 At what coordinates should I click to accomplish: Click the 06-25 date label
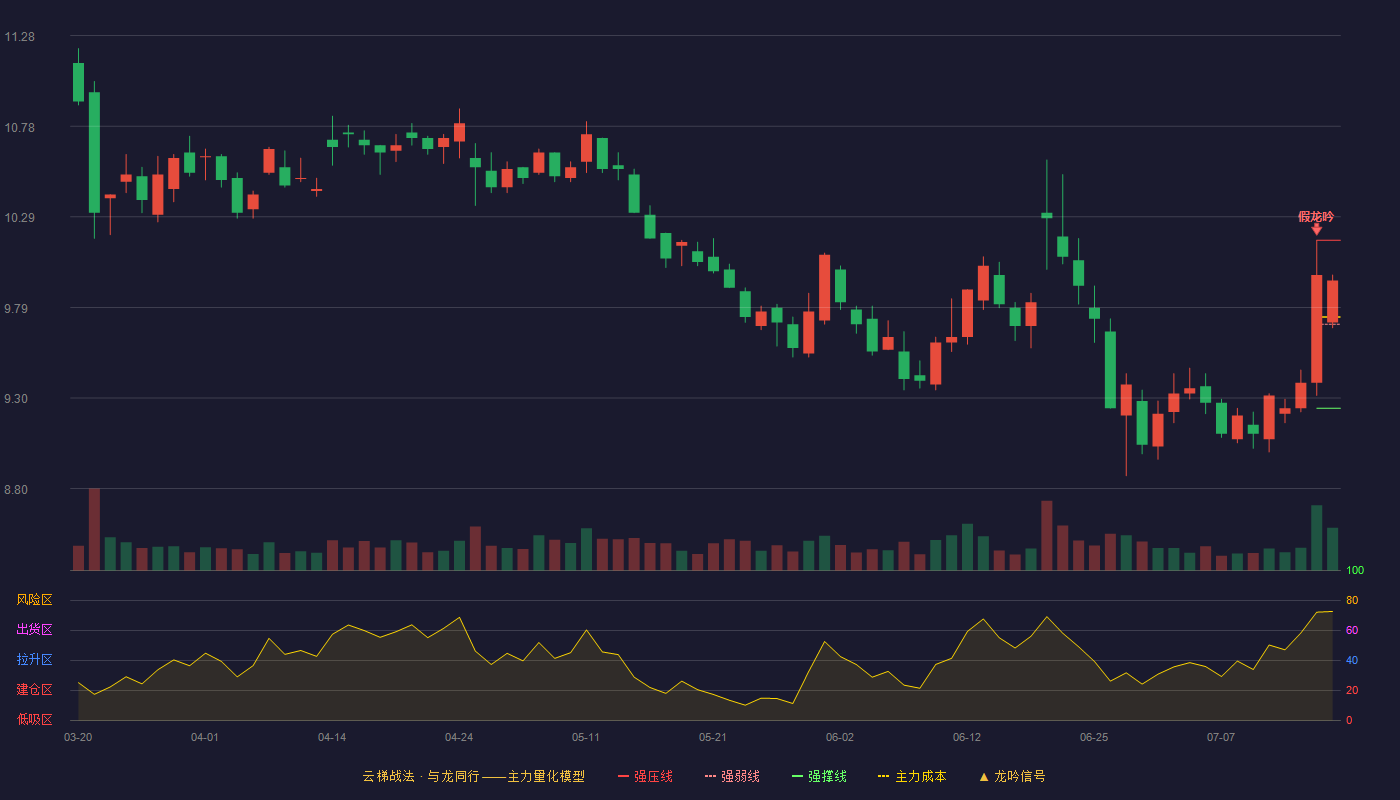tap(1094, 737)
